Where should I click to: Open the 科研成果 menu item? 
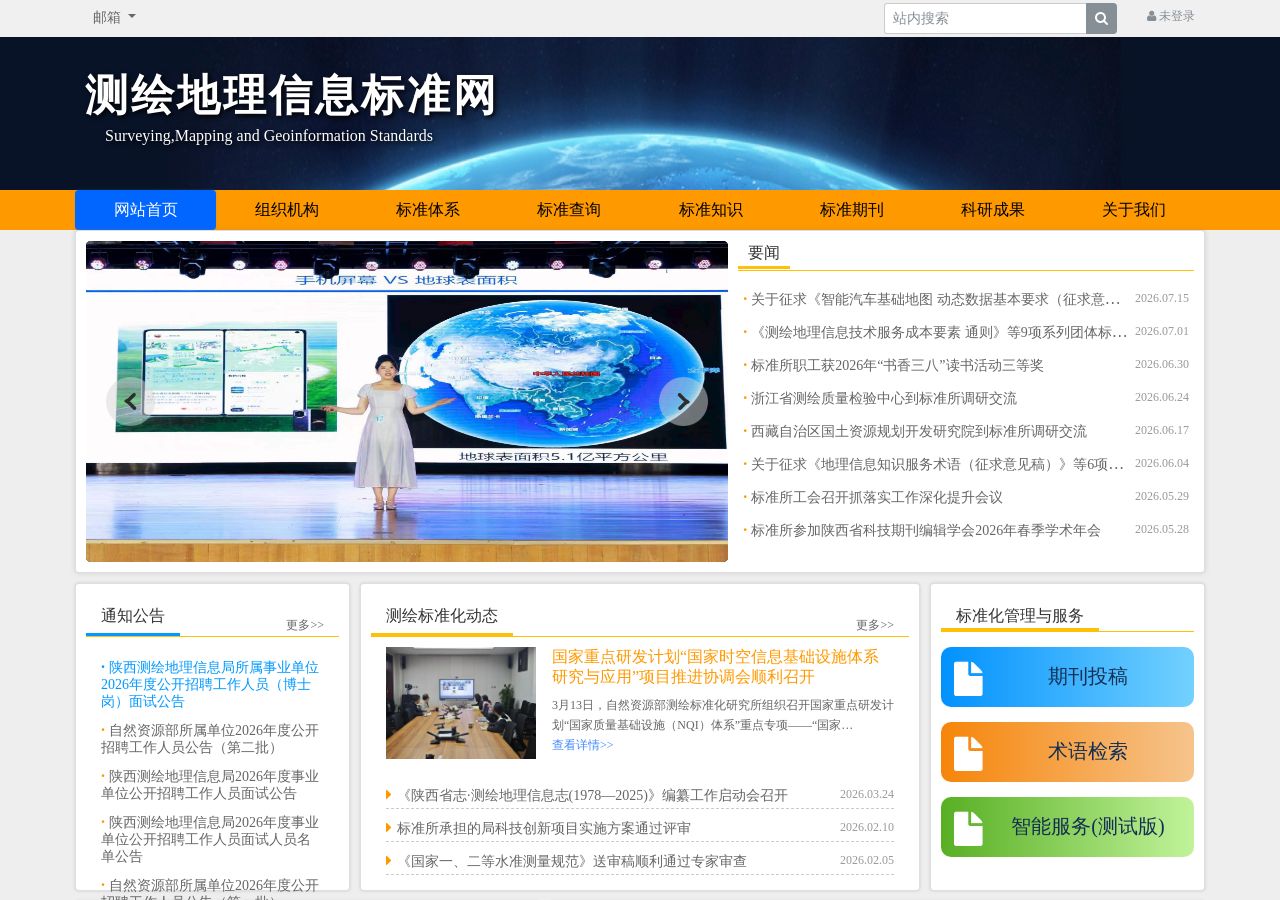993,210
